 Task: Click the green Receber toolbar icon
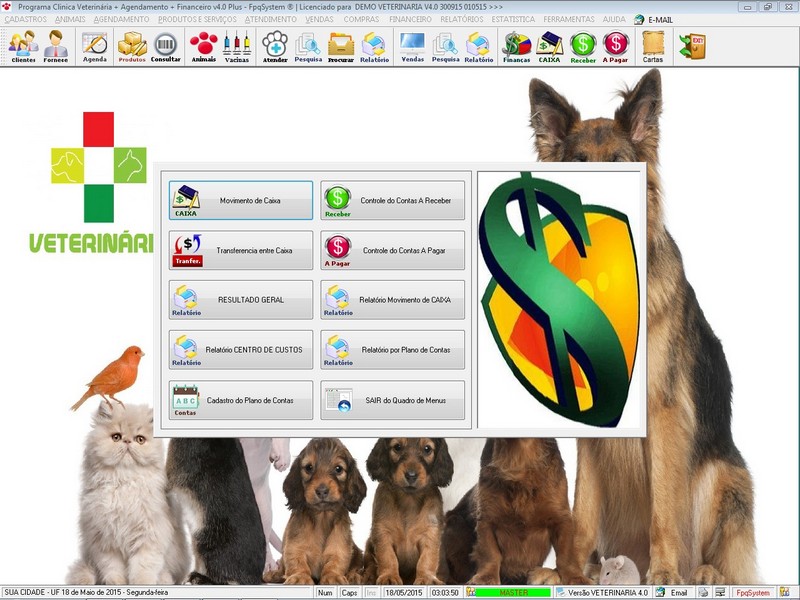pos(583,46)
